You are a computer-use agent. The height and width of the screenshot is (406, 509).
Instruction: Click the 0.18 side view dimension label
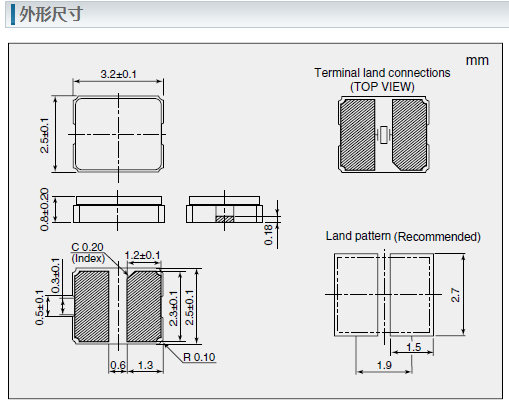tap(268, 235)
